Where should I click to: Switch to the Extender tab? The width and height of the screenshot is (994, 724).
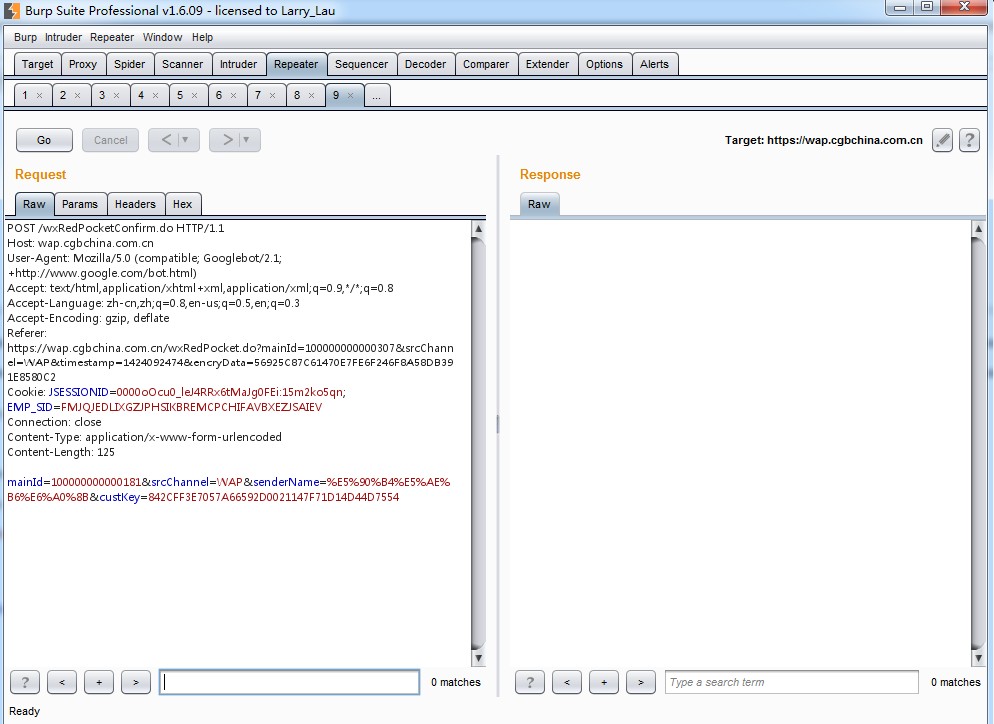[x=548, y=64]
